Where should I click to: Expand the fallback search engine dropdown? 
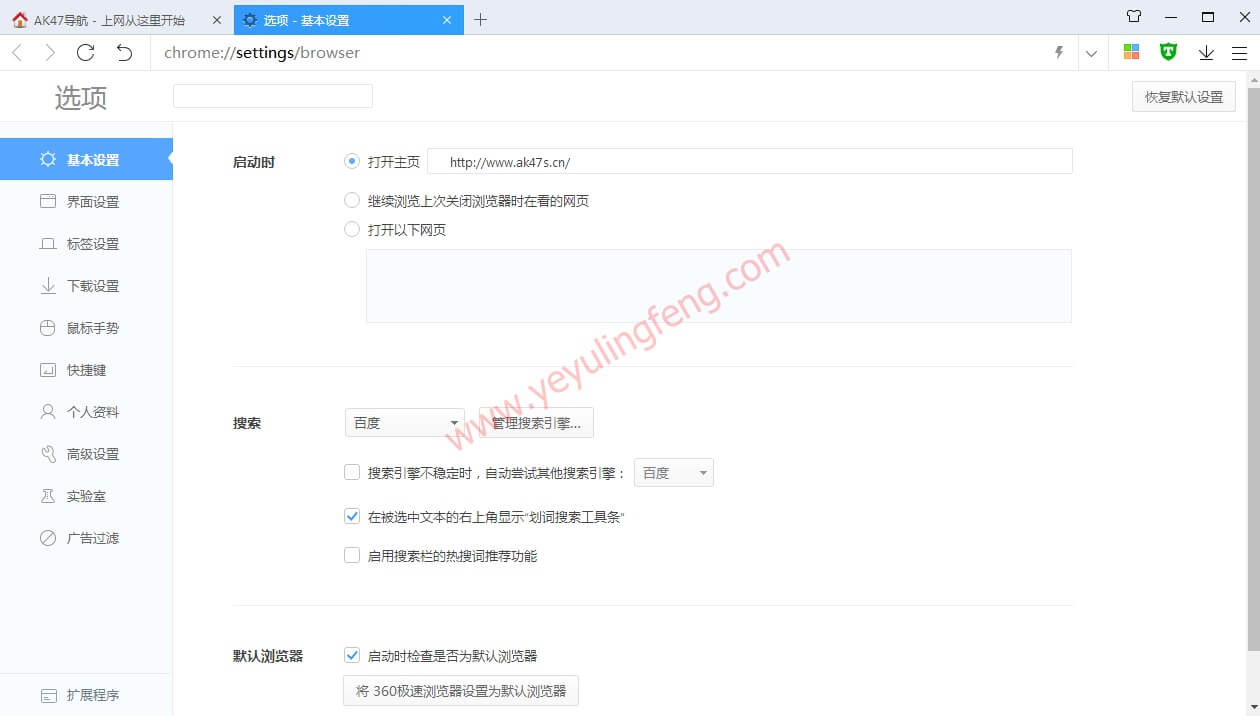[674, 473]
